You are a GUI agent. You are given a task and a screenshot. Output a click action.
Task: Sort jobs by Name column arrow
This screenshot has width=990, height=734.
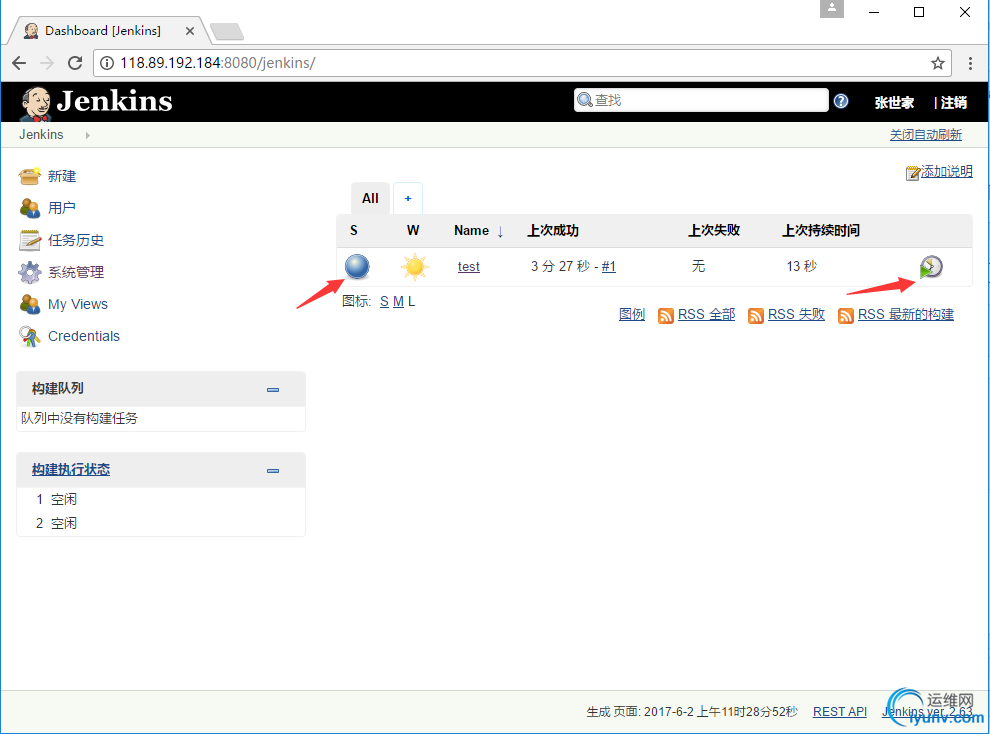[x=500, y=232]
